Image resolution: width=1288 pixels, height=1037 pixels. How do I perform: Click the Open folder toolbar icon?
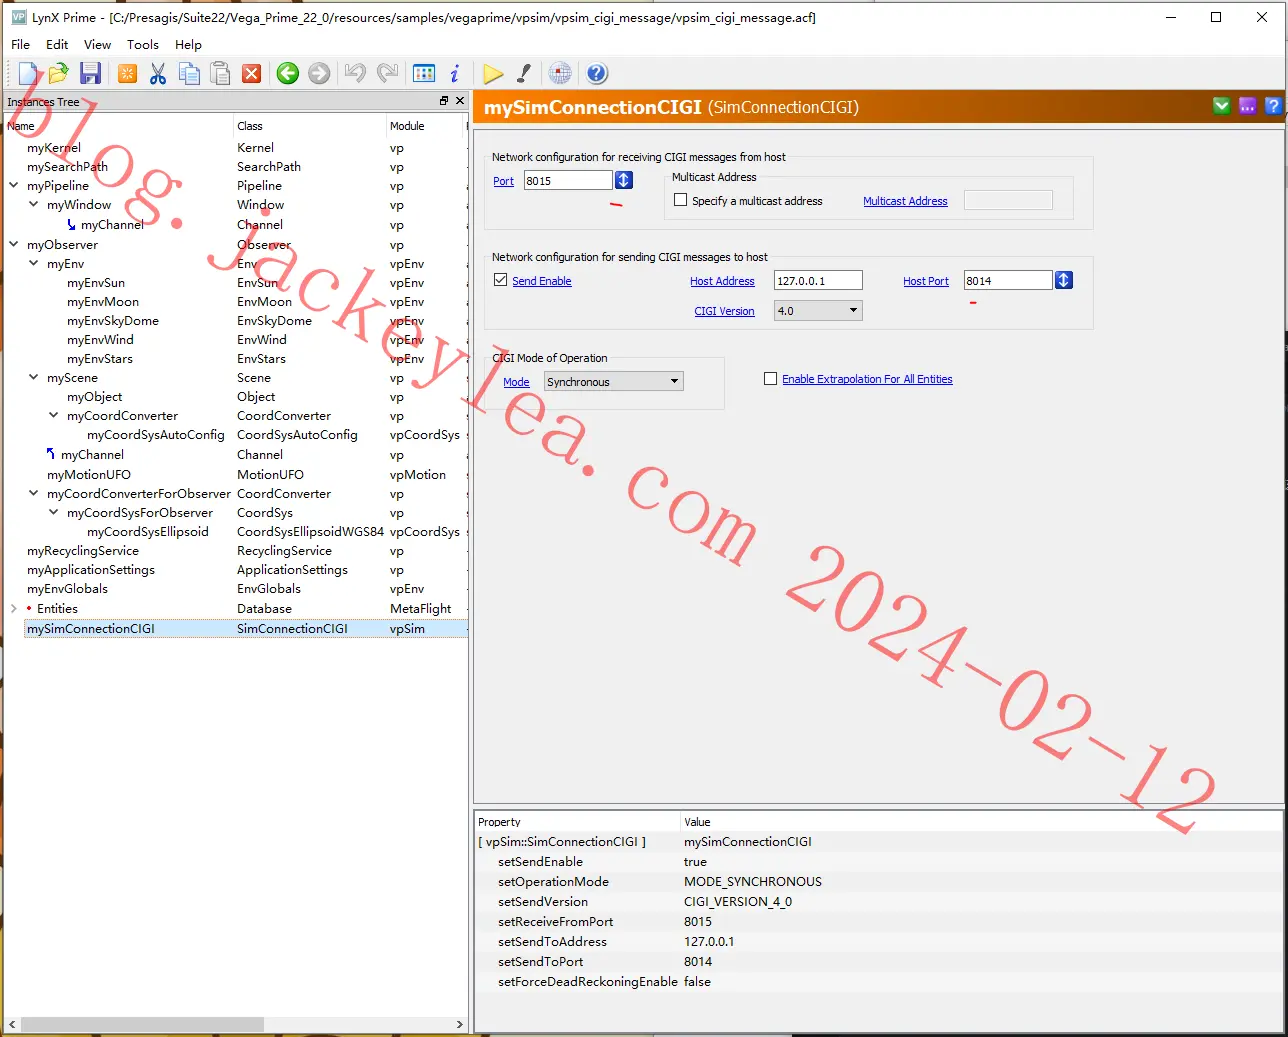coord(59,73)
